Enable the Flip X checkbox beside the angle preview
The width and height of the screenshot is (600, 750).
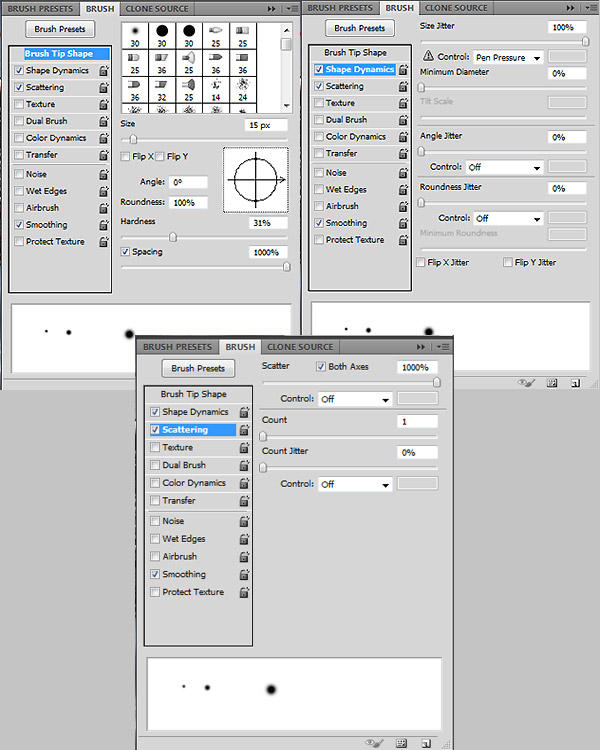tap(125, 157)
